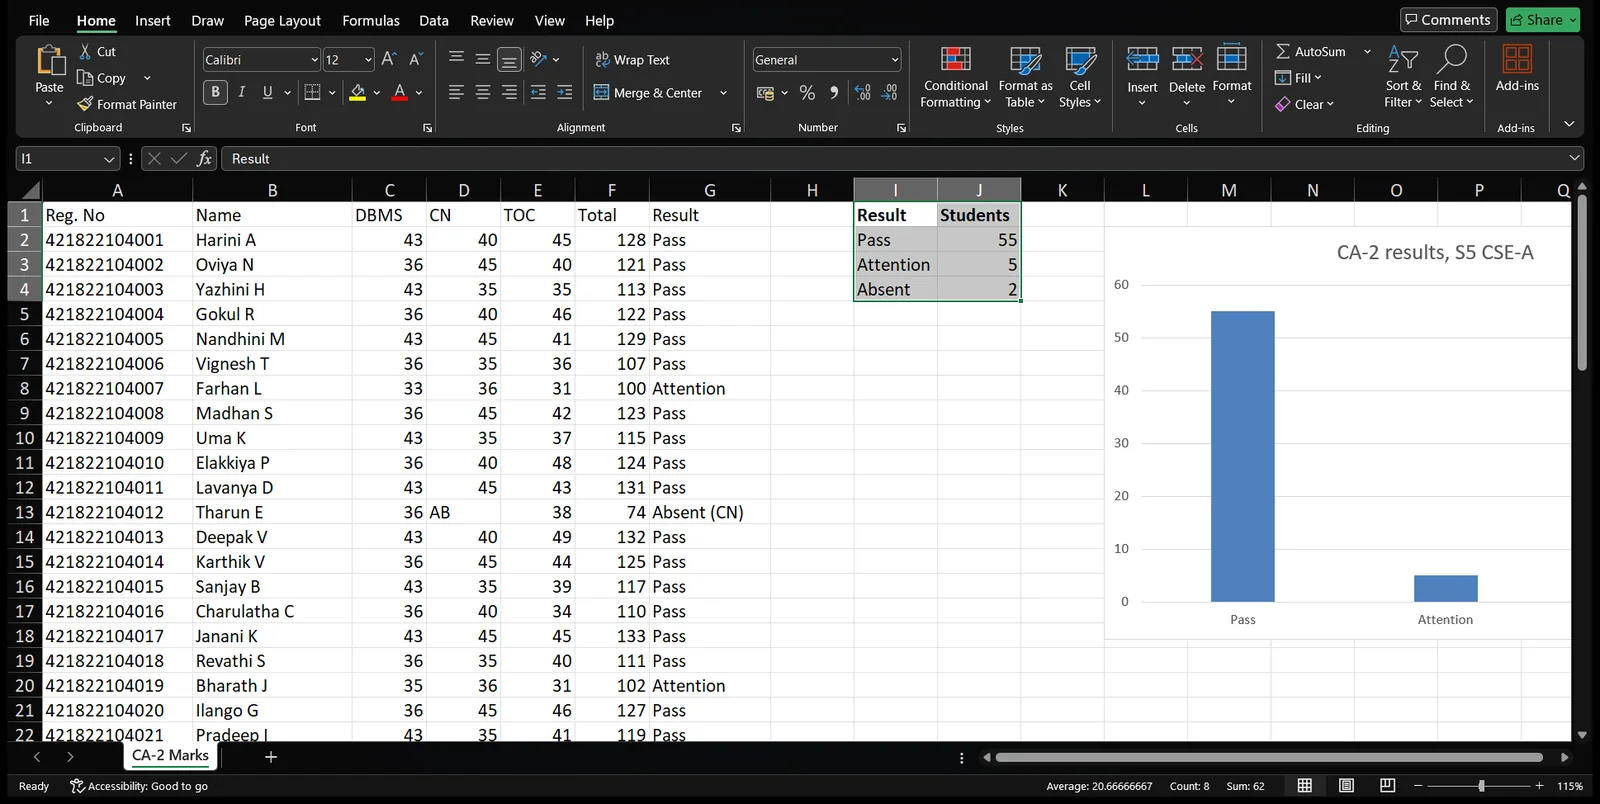Open the font size dropdown
This screenshot has height=804, width=1600.
(x=368, y=60)
